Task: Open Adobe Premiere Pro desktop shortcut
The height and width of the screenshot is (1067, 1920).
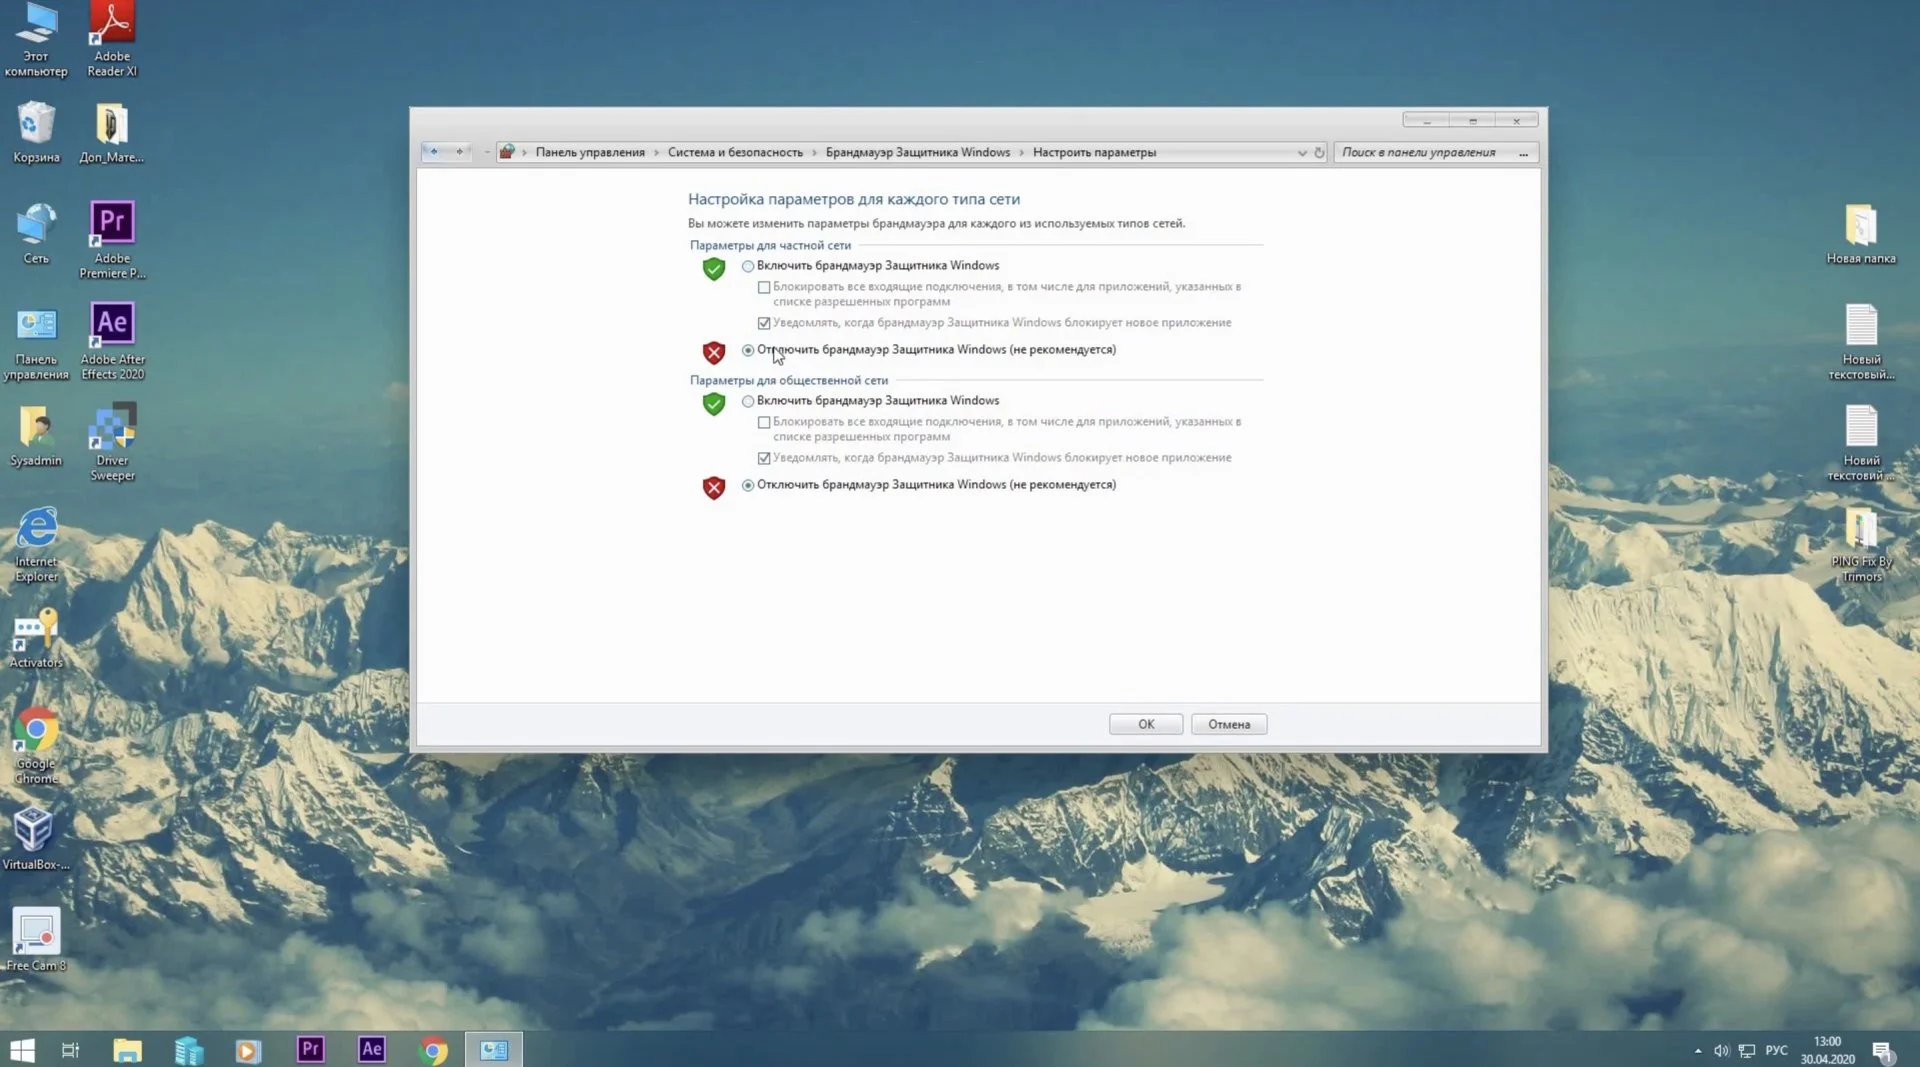Action: (x=112, y=239)
